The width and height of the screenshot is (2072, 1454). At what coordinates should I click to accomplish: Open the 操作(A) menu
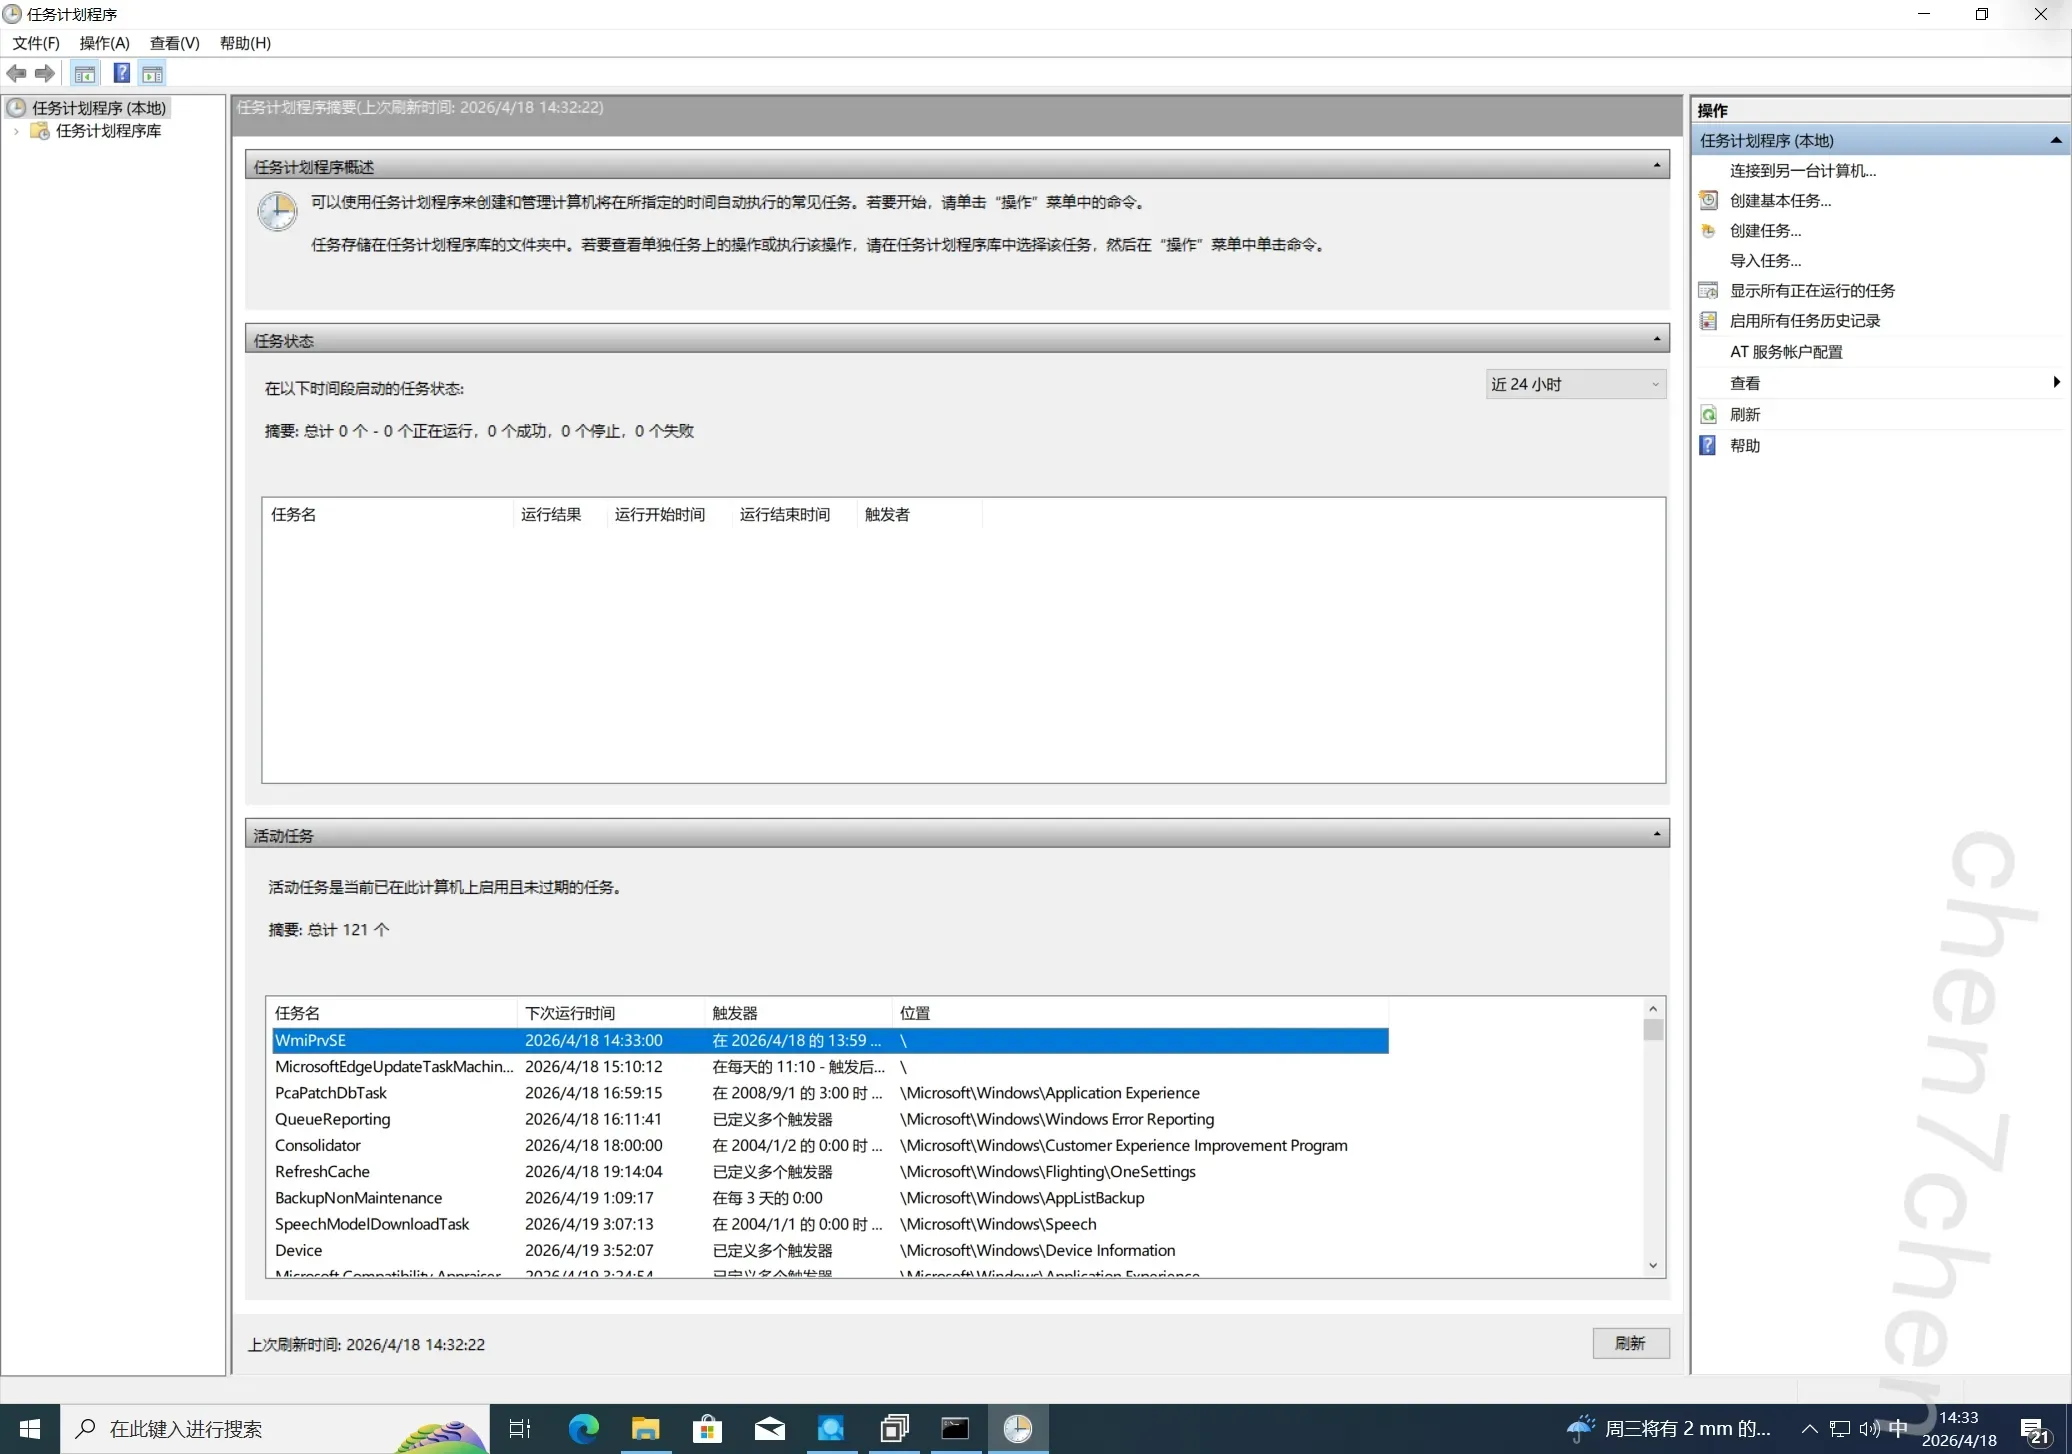[x=104, y=43]
